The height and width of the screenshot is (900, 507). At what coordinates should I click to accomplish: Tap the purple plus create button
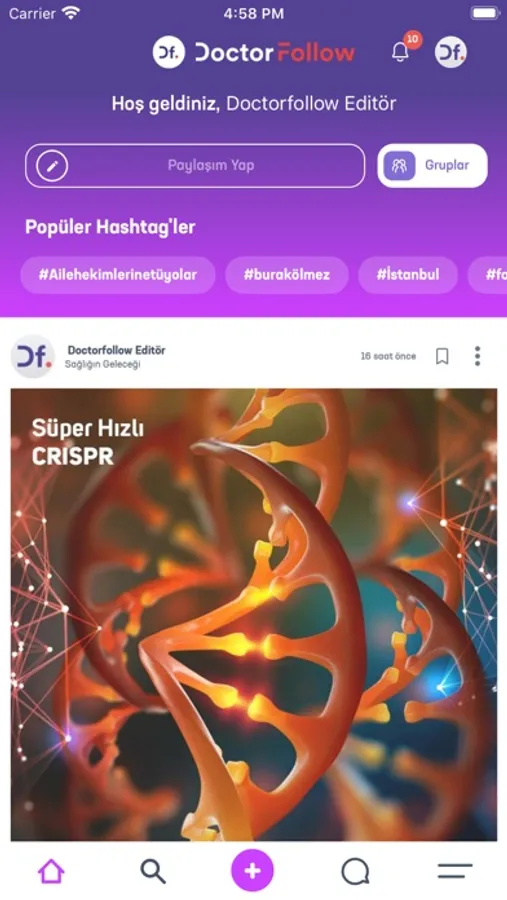pos(253,871)
